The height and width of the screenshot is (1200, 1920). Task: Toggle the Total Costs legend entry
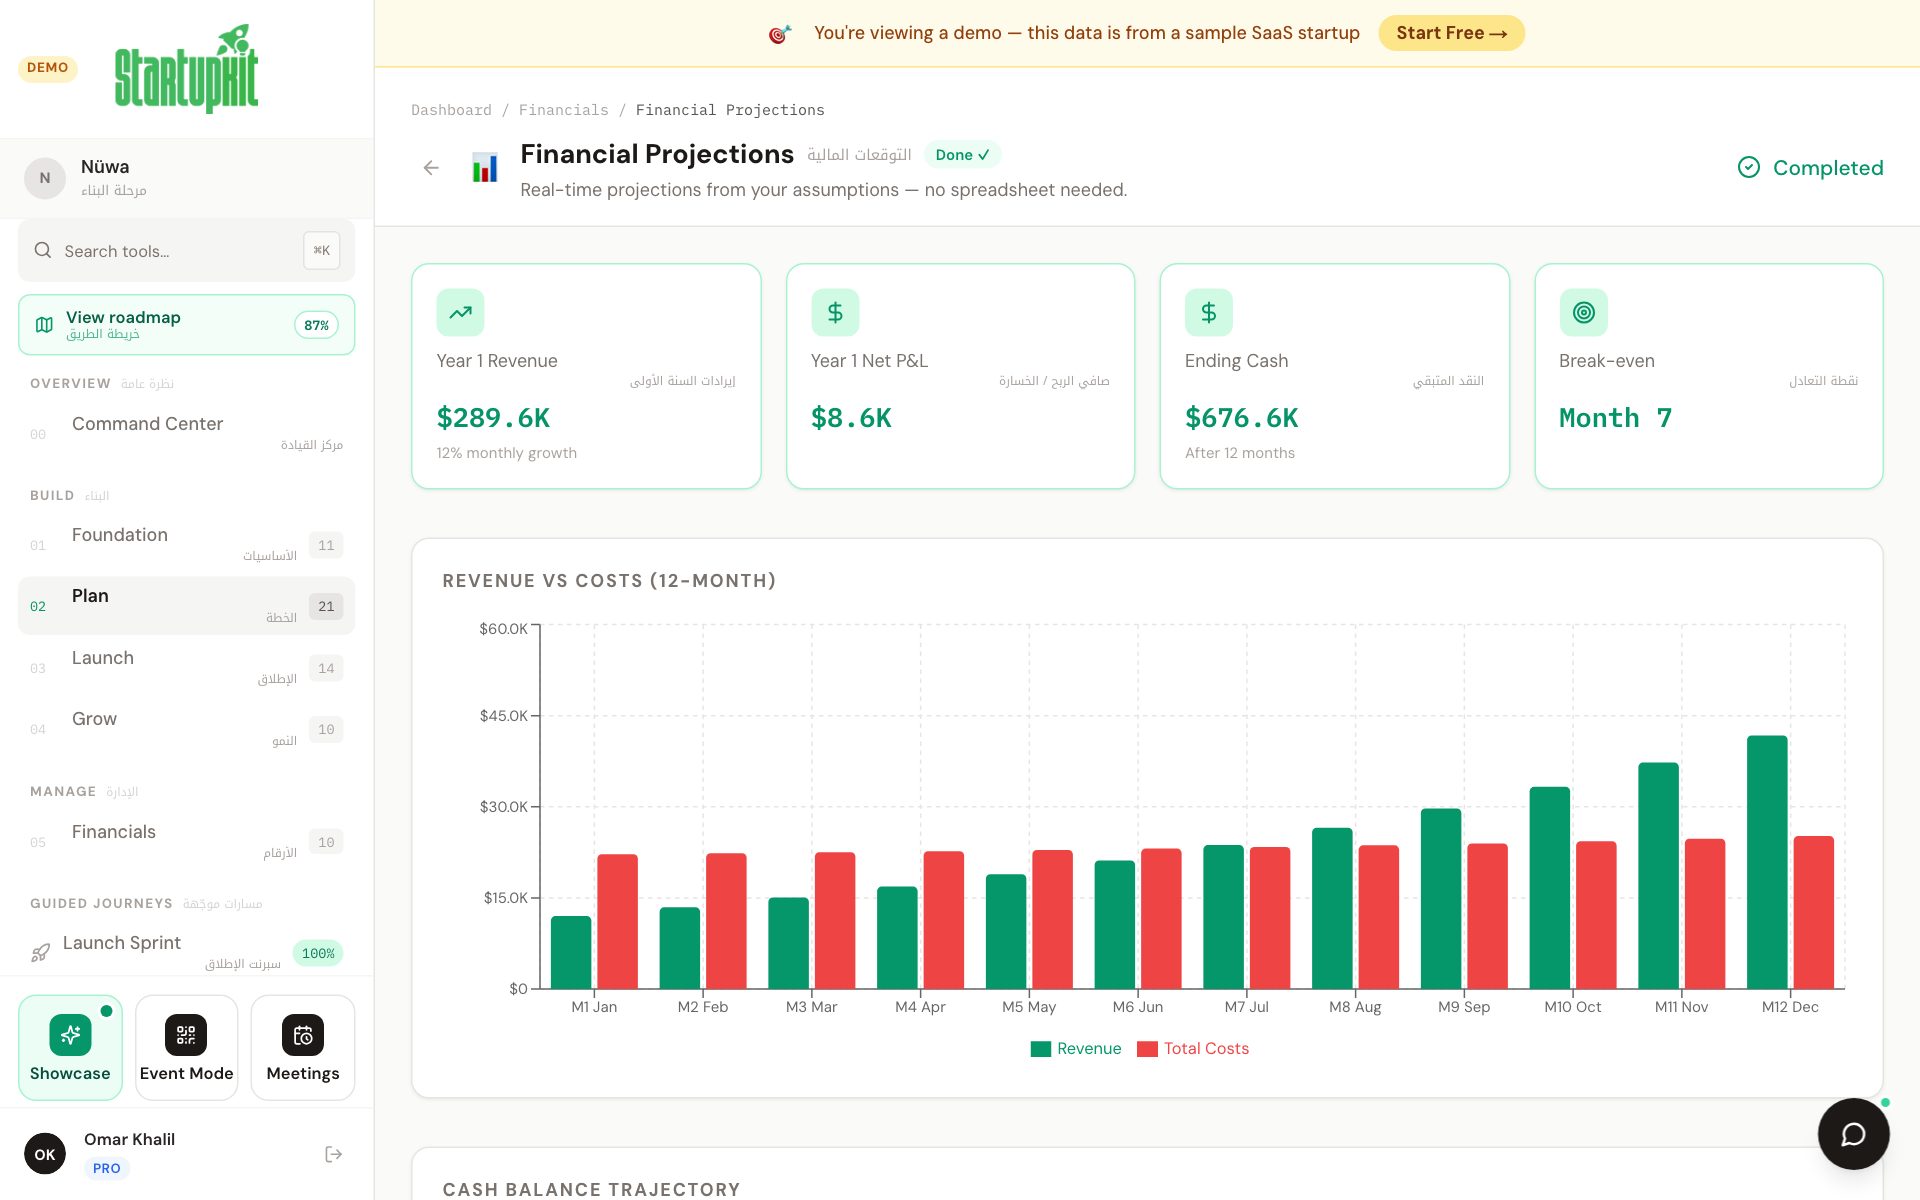1193,1048
